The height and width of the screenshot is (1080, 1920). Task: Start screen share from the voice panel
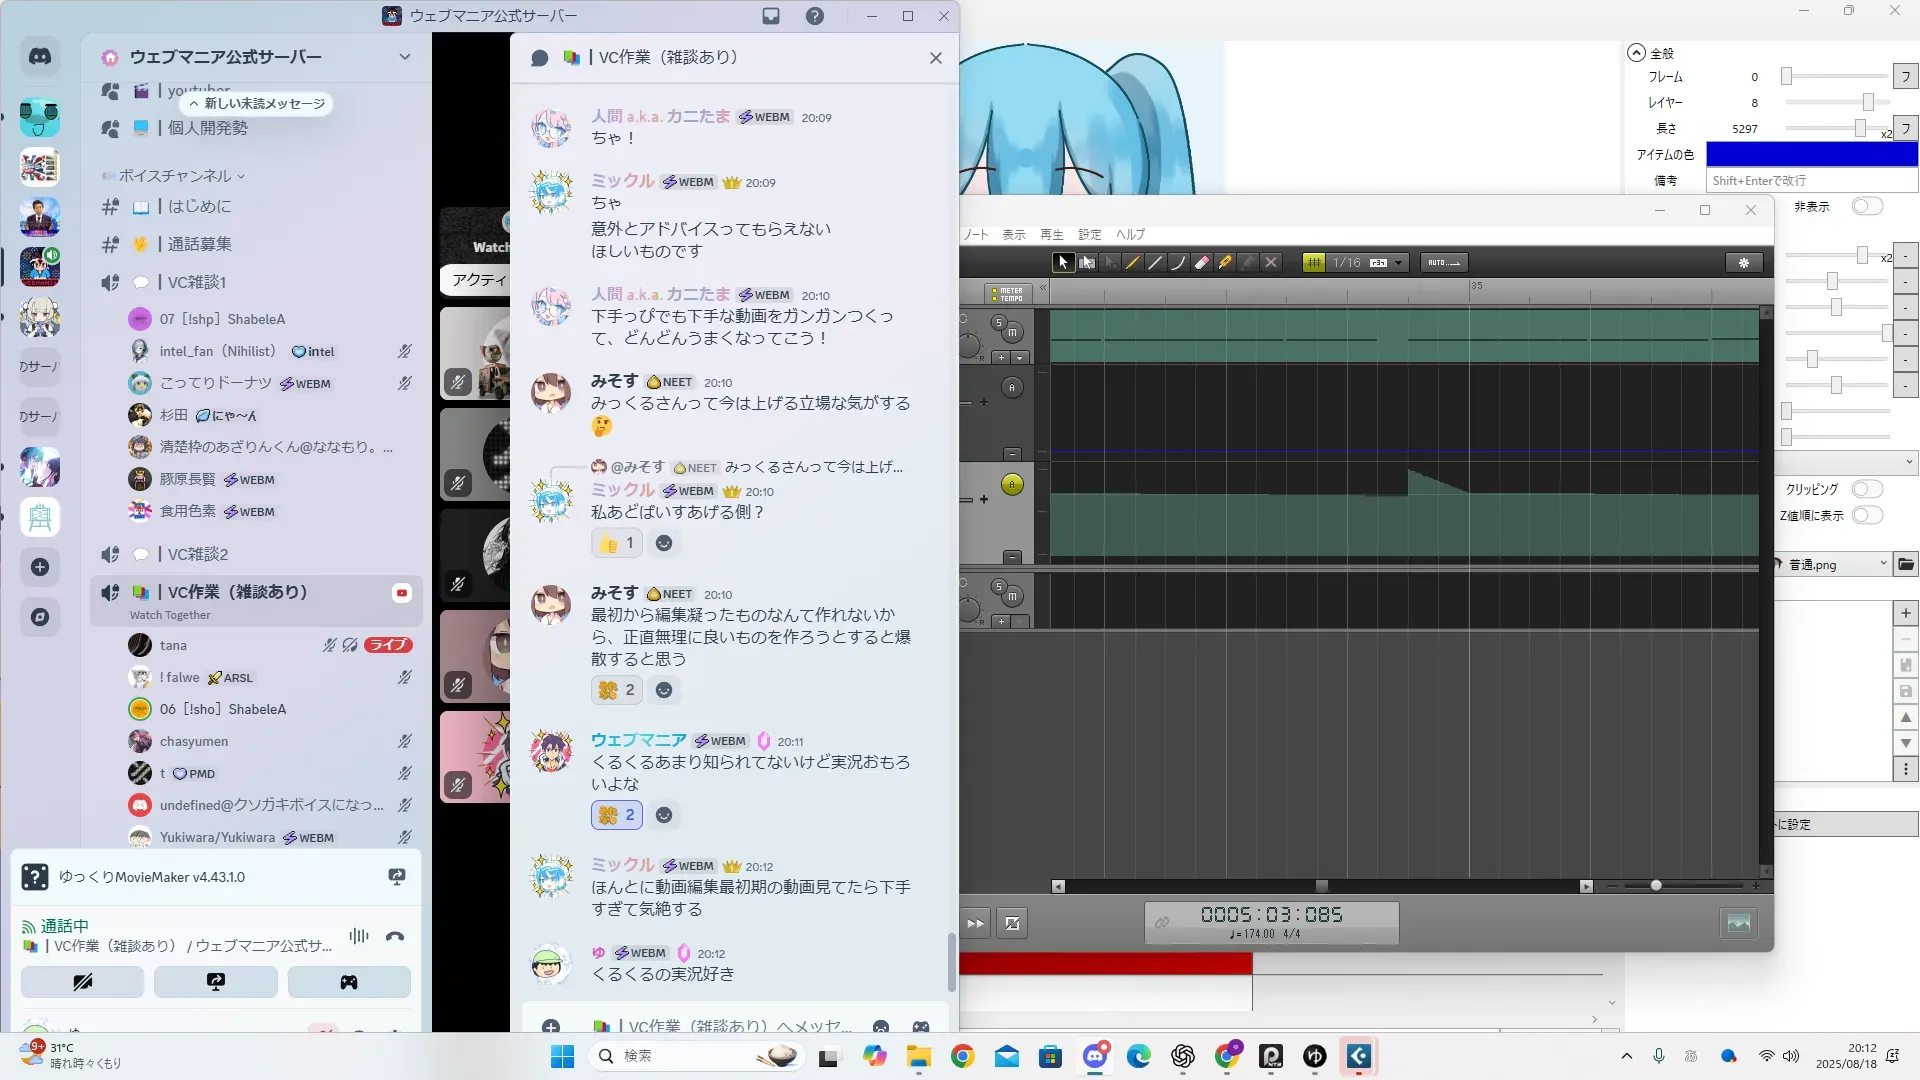point(215,982)
